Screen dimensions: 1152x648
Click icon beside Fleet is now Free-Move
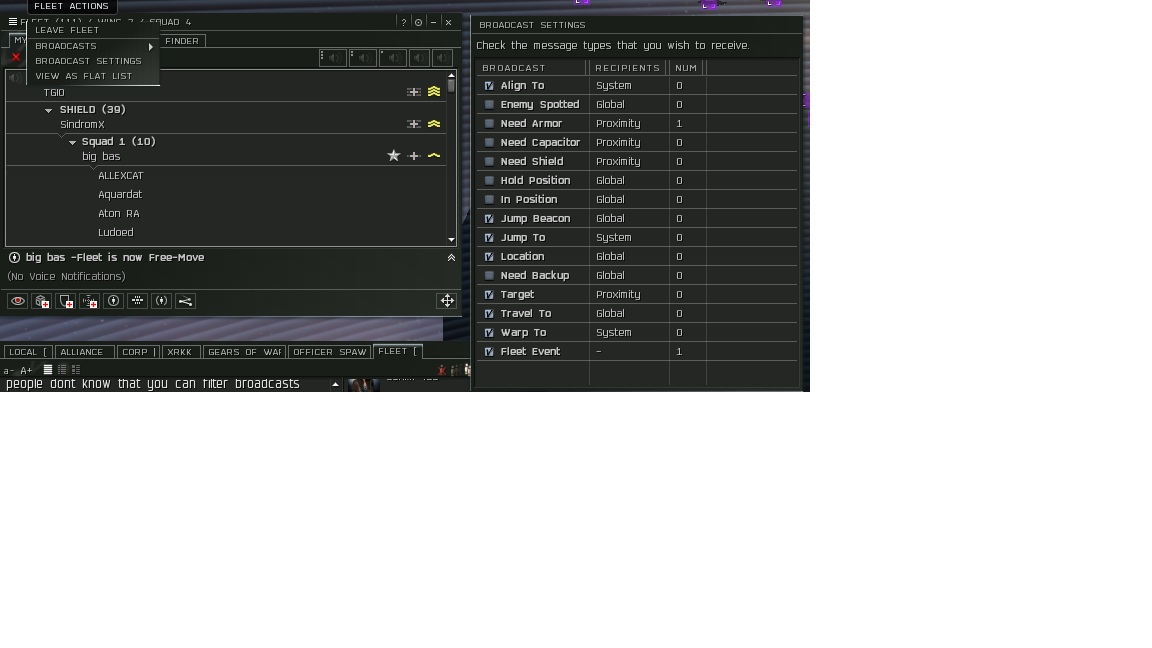[14, 257]
